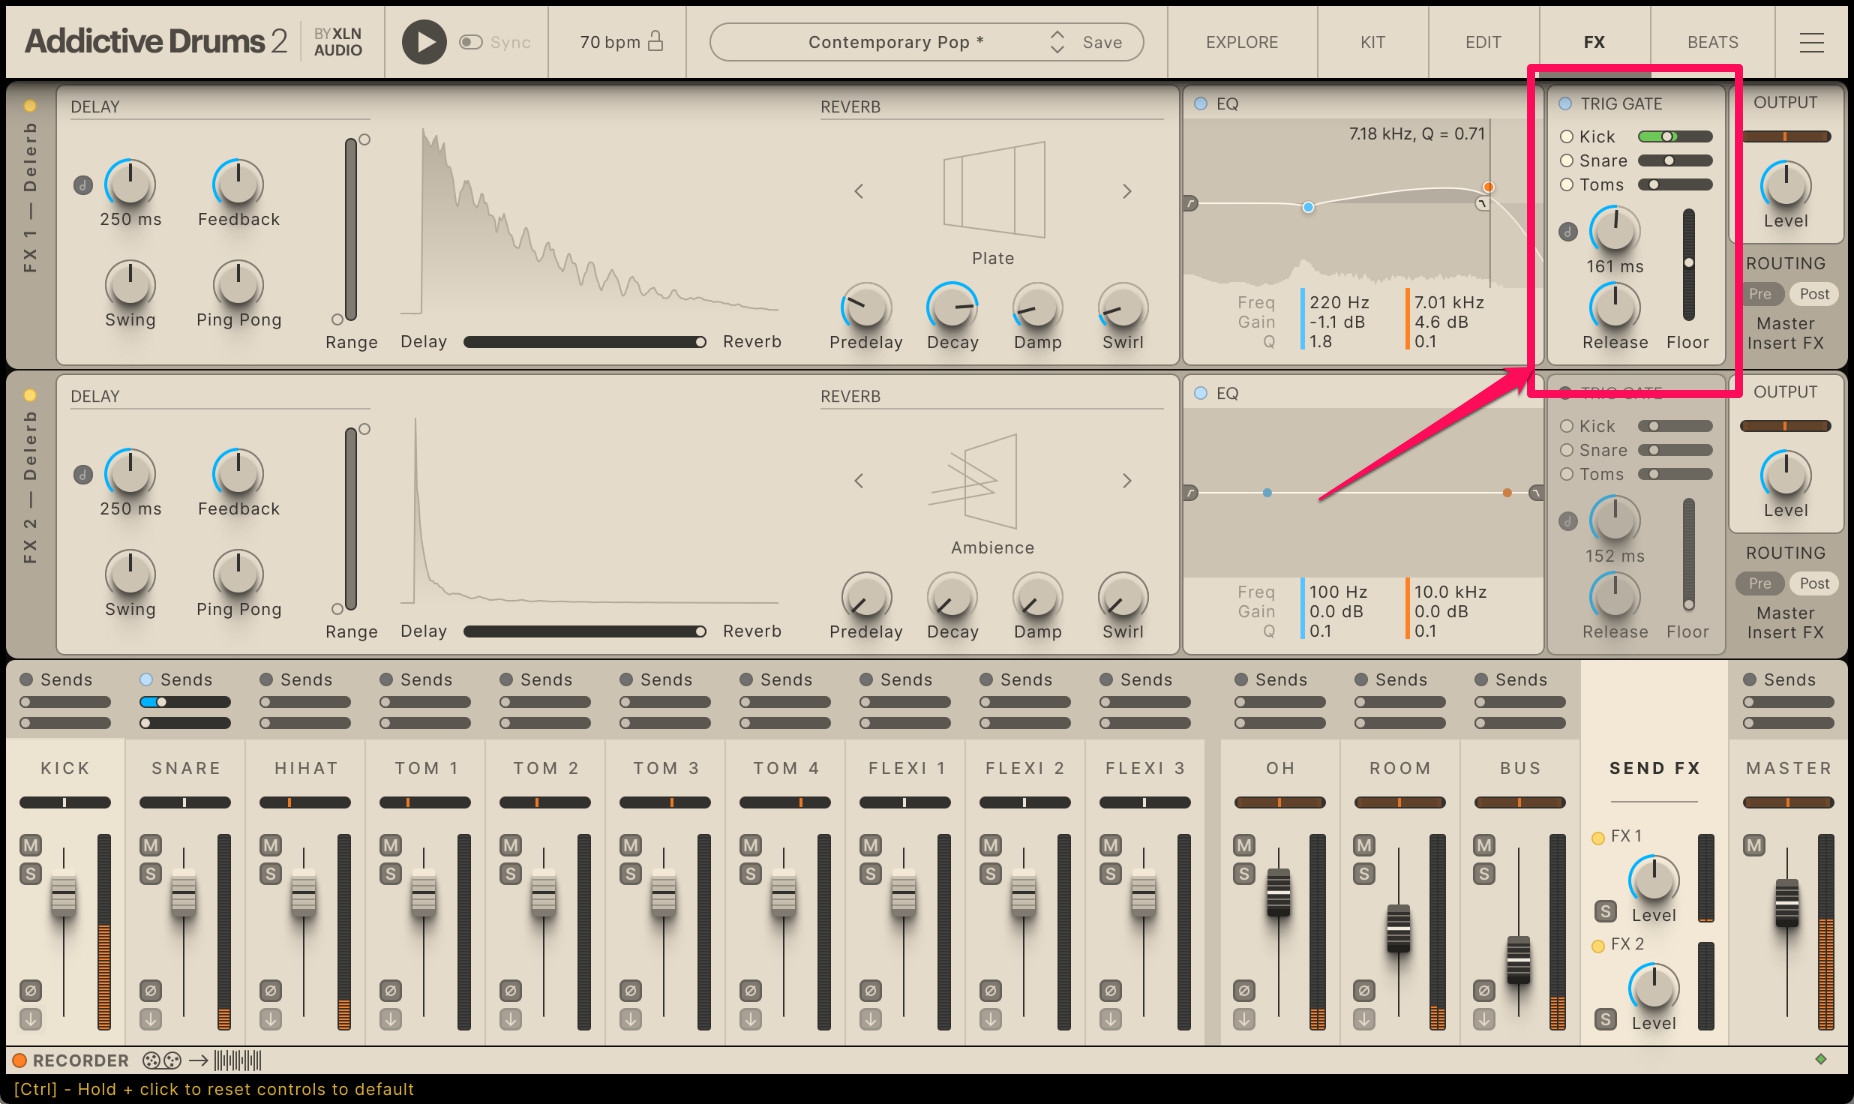Mute the ROOM channel

pyautogui.click(x=1364, y=846)
